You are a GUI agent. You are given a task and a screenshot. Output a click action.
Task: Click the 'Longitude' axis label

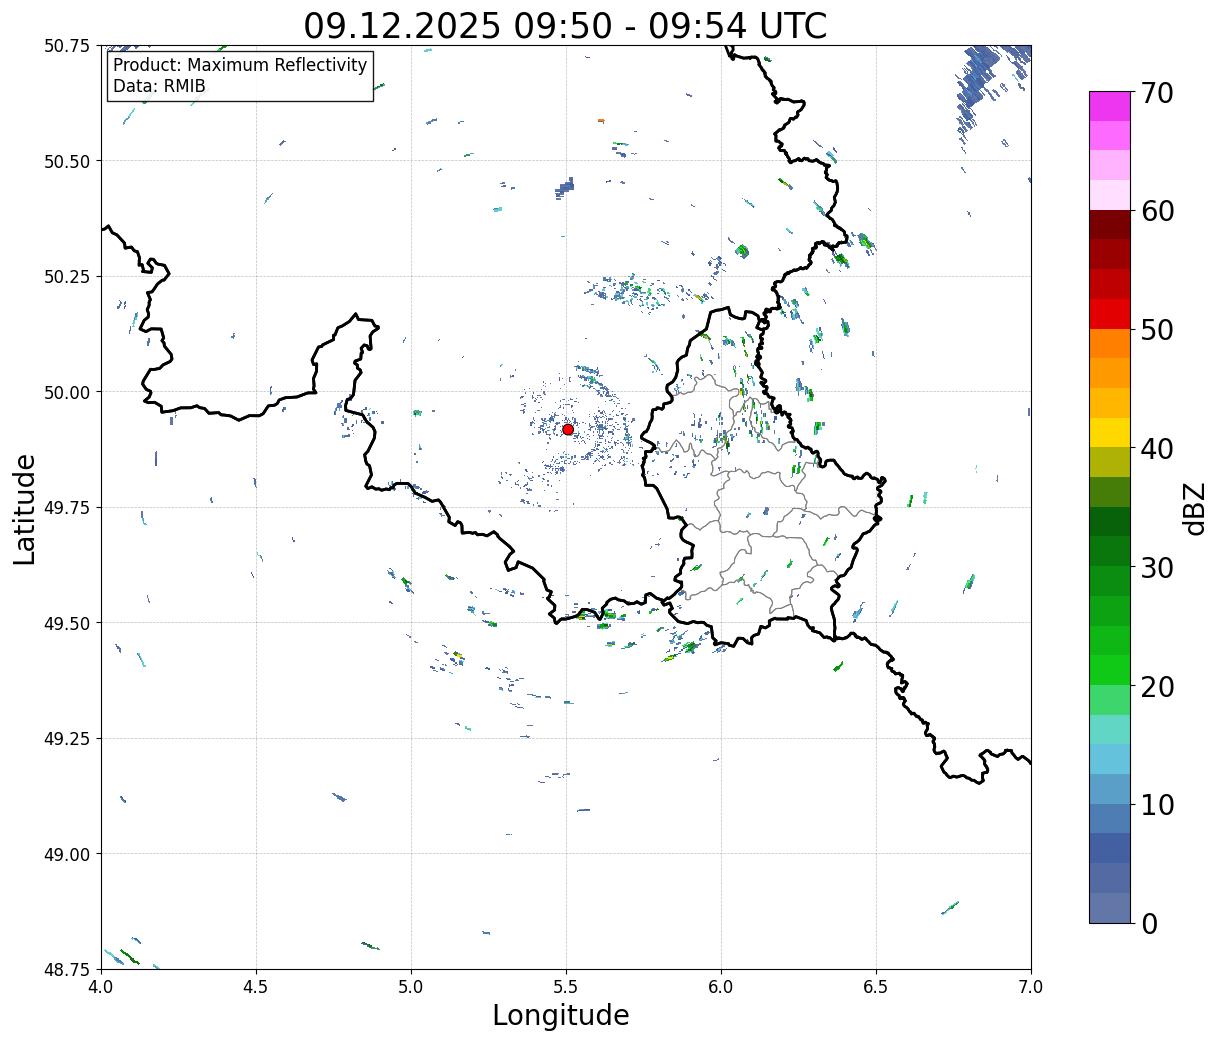coord(561,1015)
